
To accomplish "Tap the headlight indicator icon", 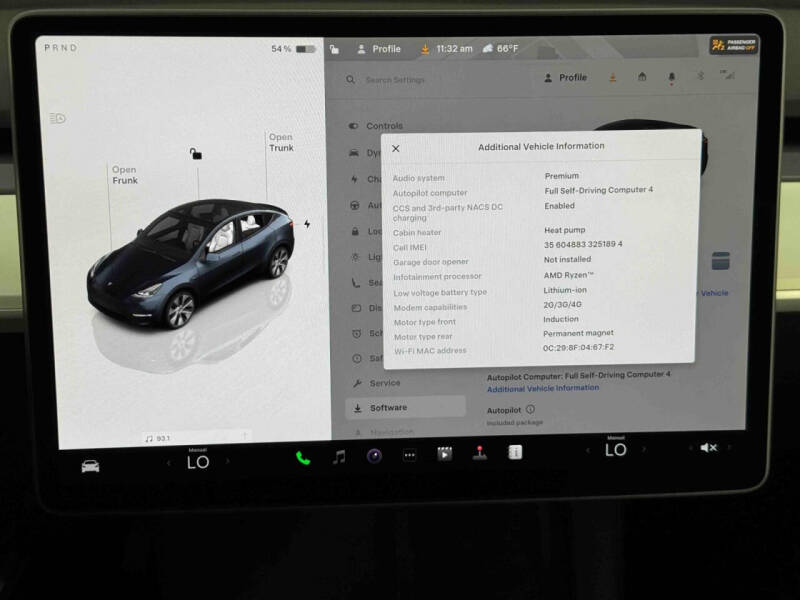I will point(58,118).
